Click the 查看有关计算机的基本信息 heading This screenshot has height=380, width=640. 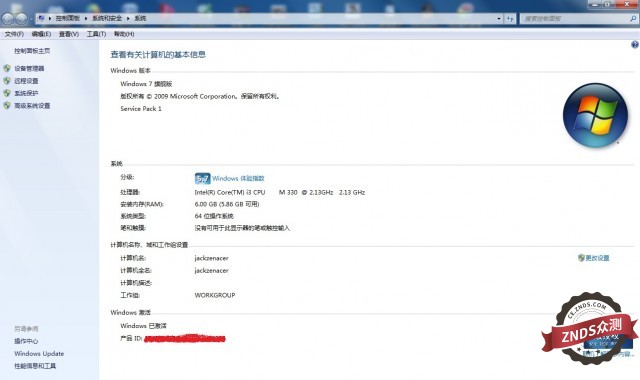coord(158,54)
